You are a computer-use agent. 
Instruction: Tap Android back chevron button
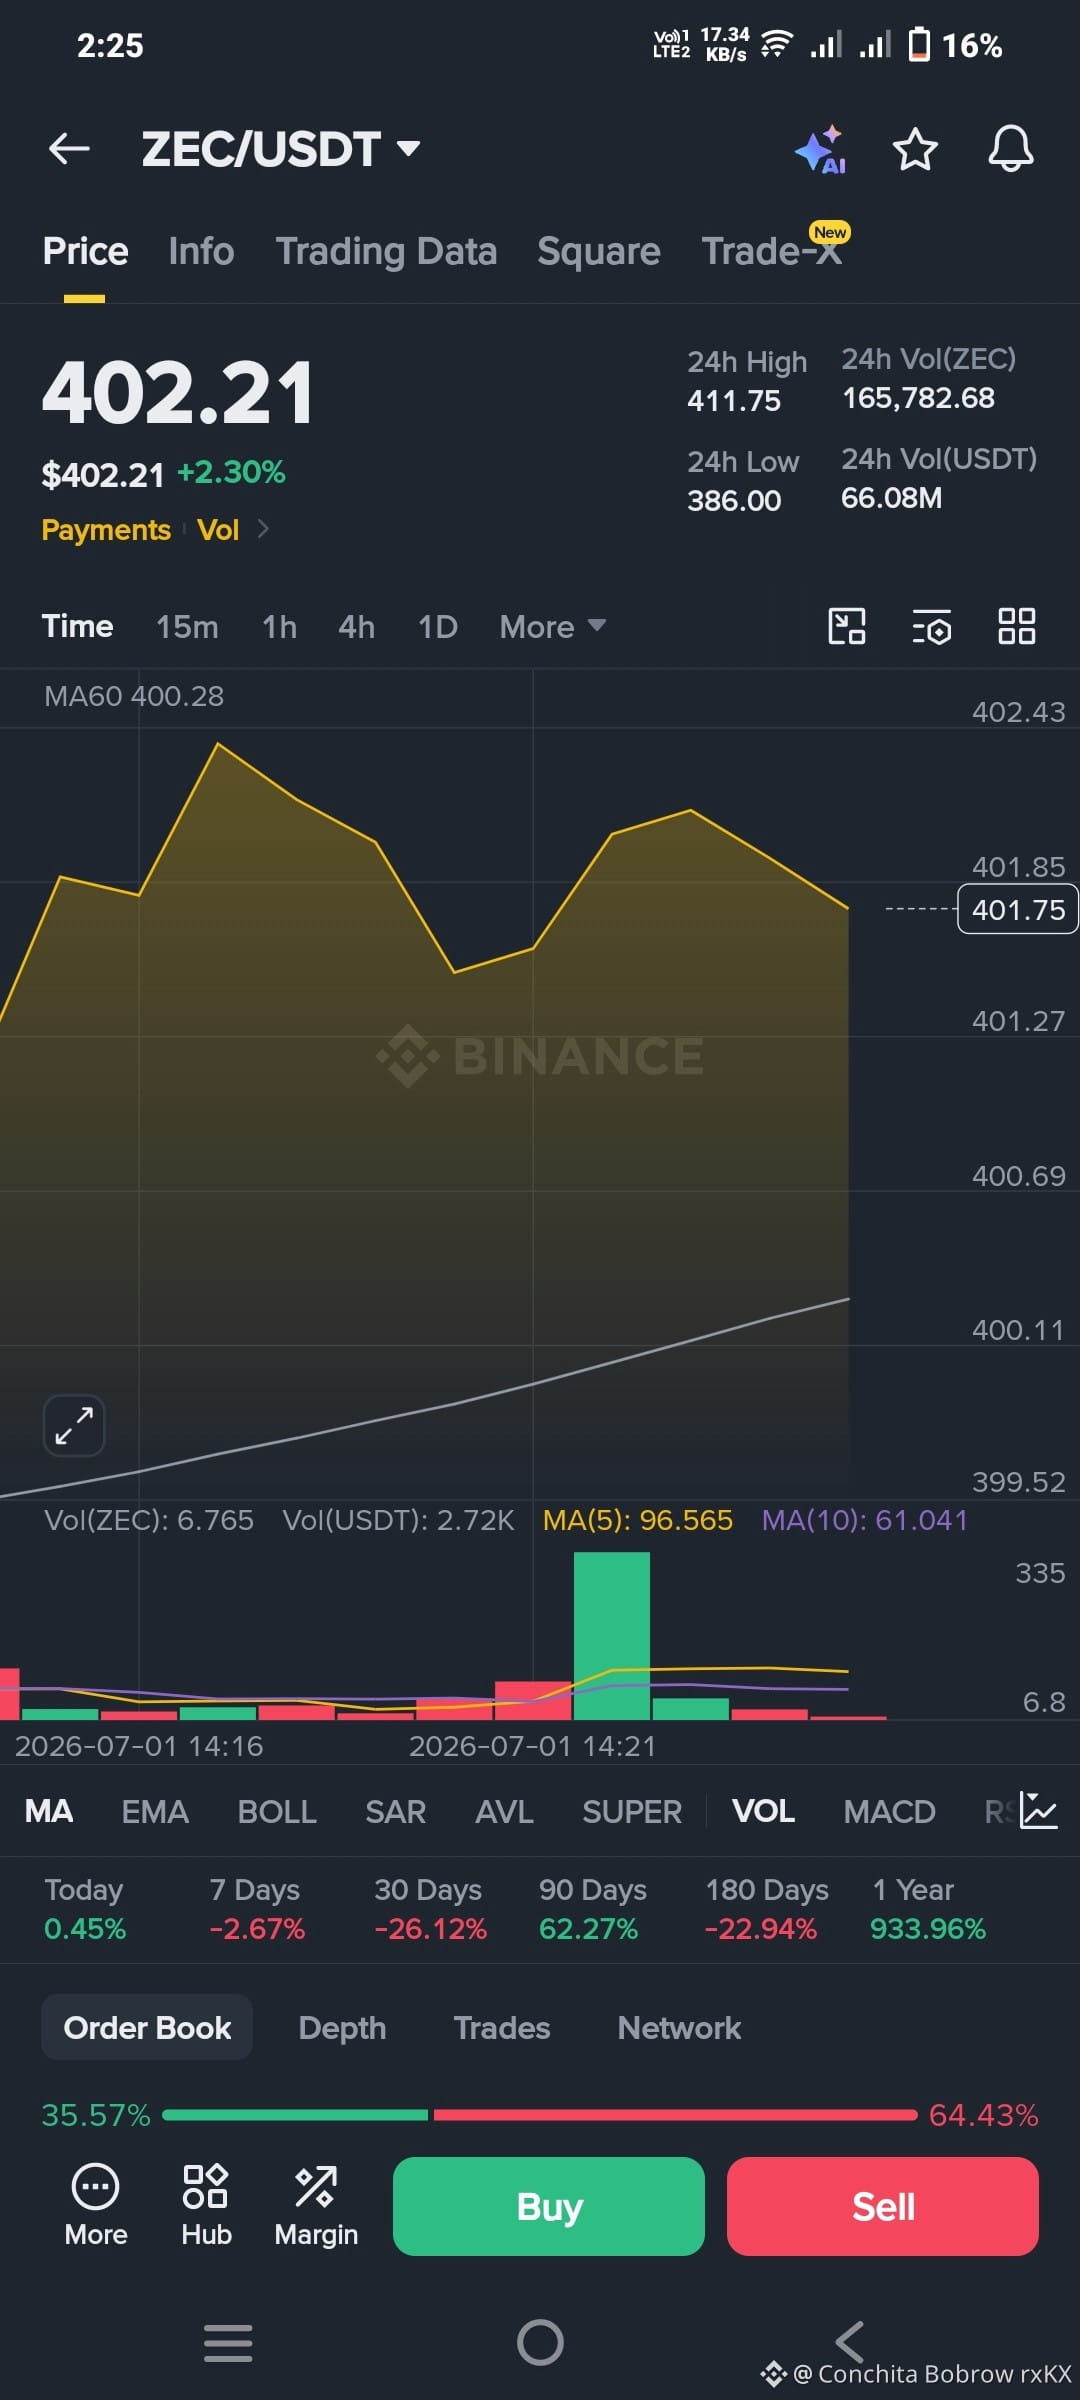(850, 2342)
